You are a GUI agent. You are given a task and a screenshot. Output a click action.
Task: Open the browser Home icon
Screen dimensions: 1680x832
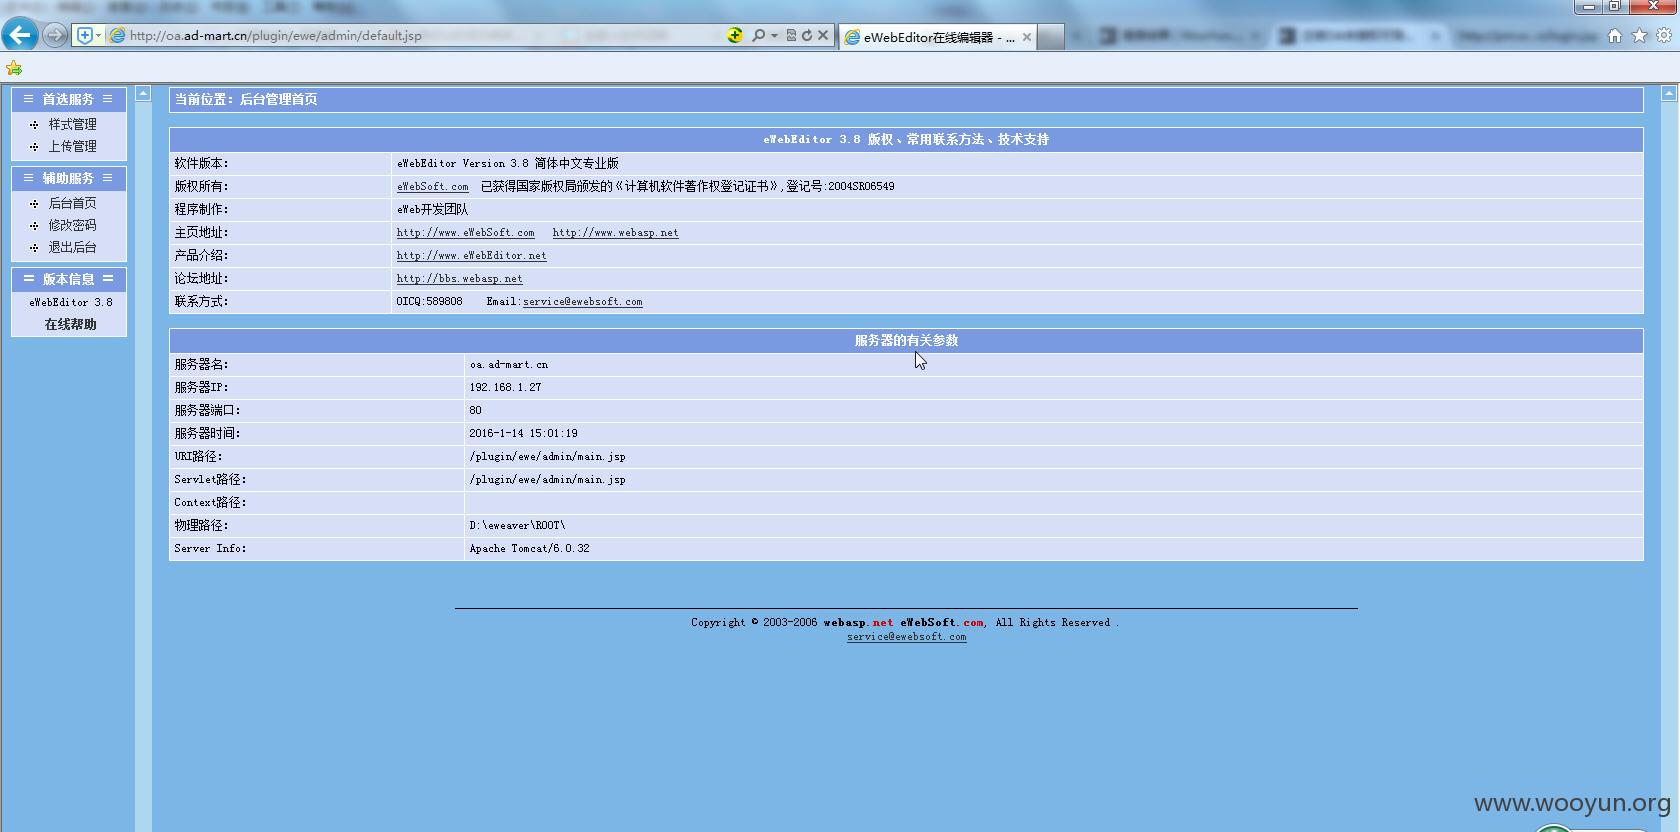point(1614,35)
